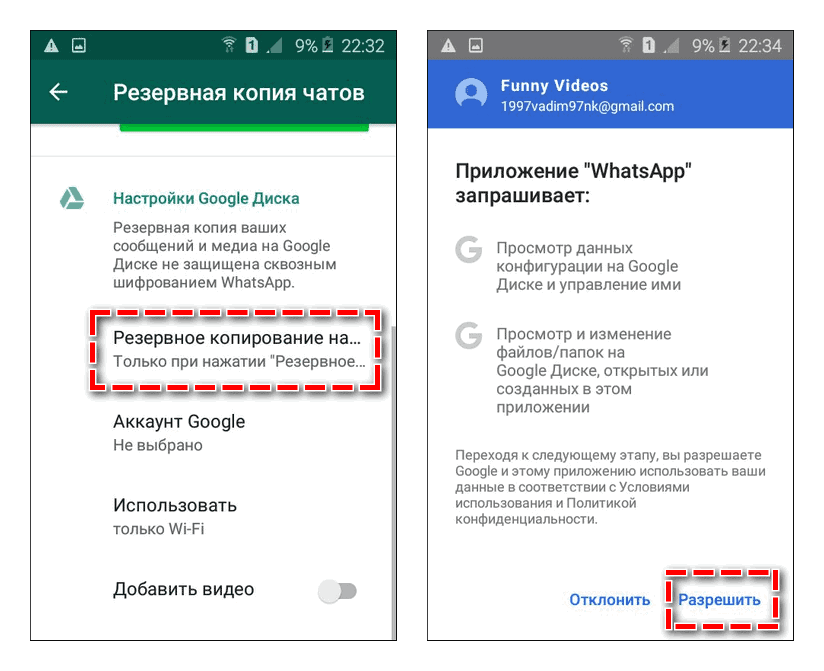This screenshot has height=671, width=824.
Task: Open Резервное копирование на Google Диск option
Action: (235, 349)
